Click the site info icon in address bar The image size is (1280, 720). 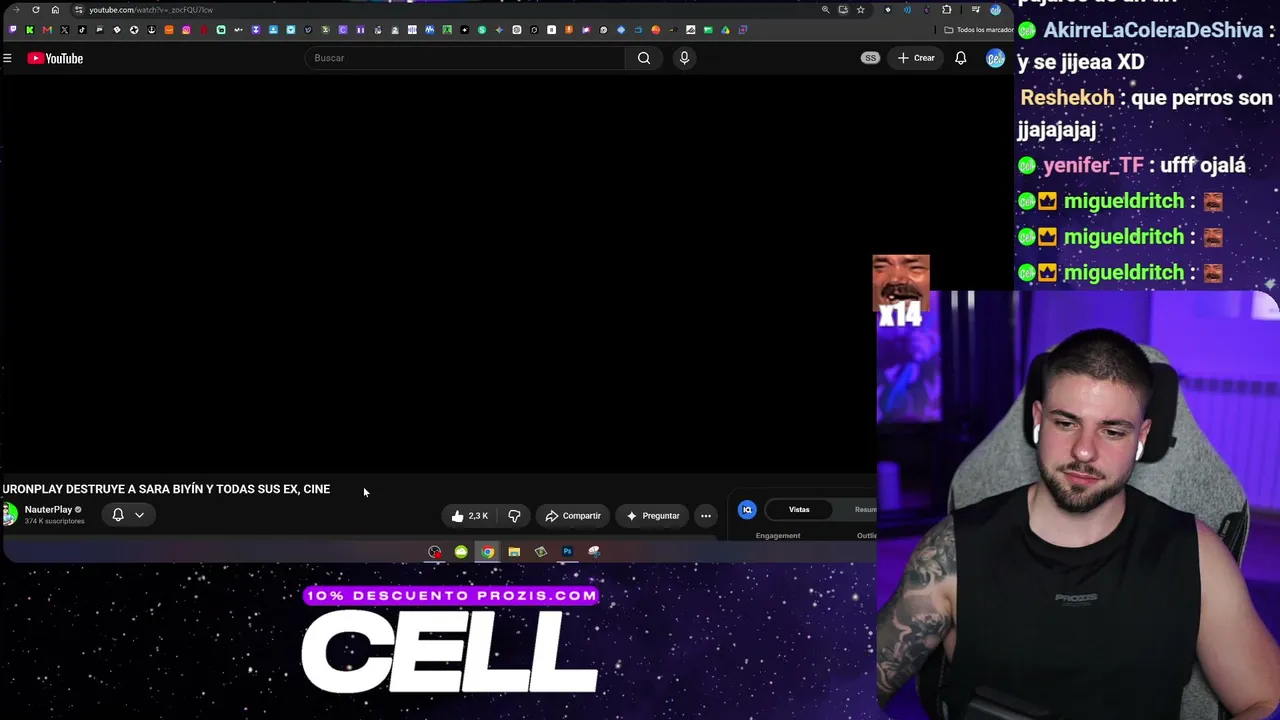[x=79, y=10]
